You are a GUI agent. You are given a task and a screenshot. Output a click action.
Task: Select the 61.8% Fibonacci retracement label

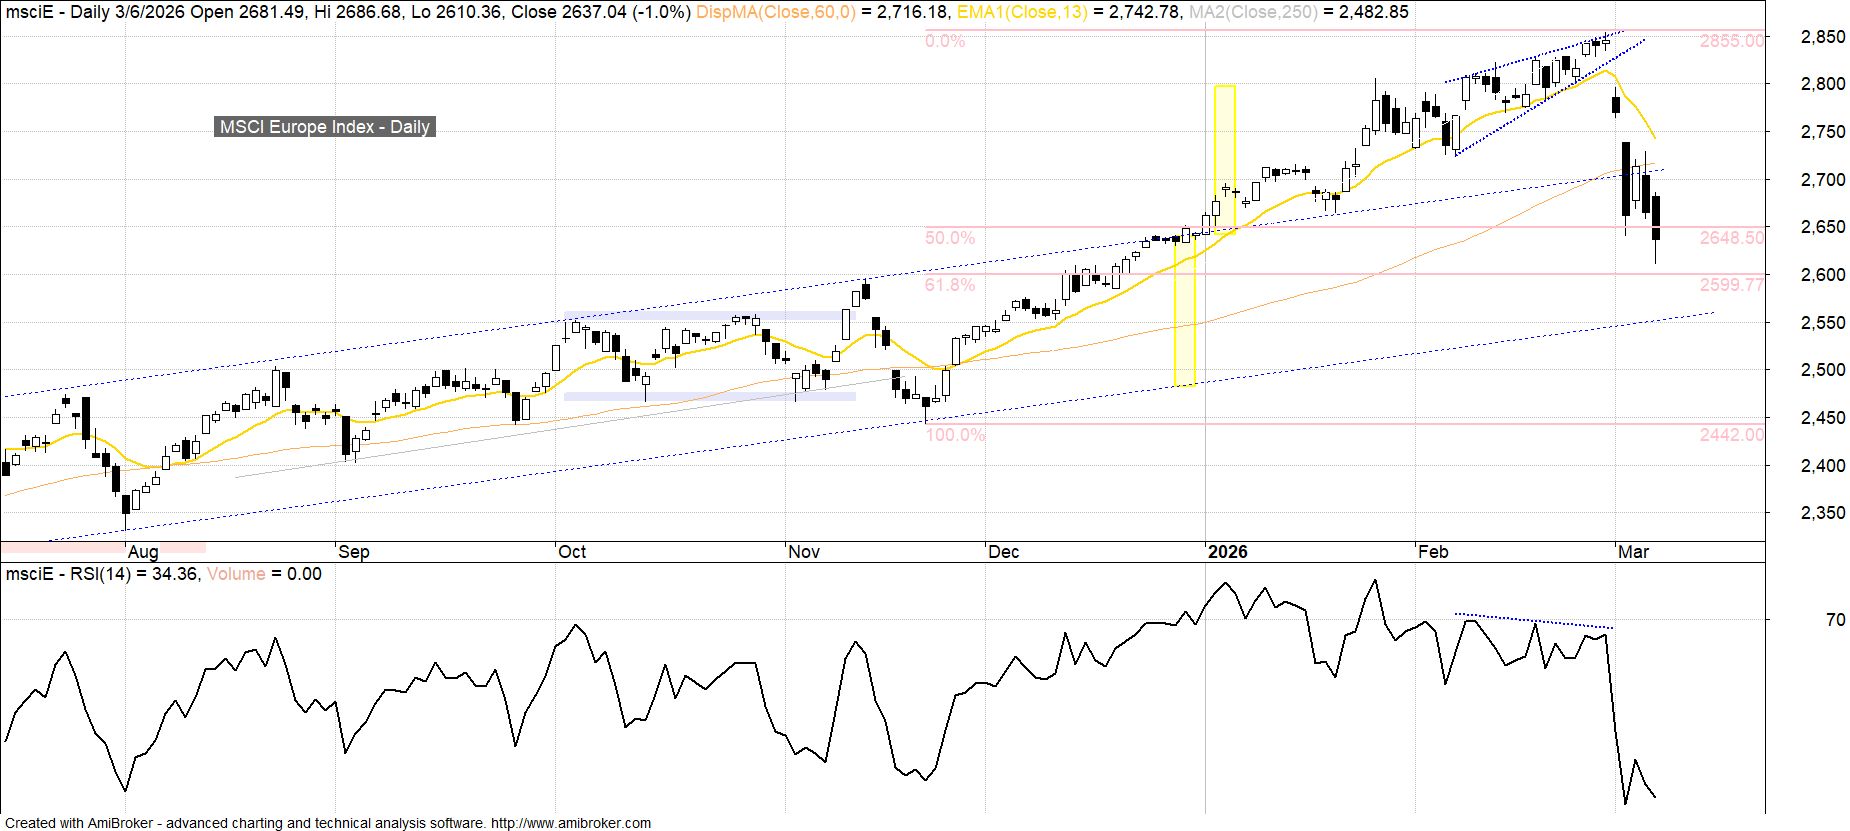pos(949,285)
